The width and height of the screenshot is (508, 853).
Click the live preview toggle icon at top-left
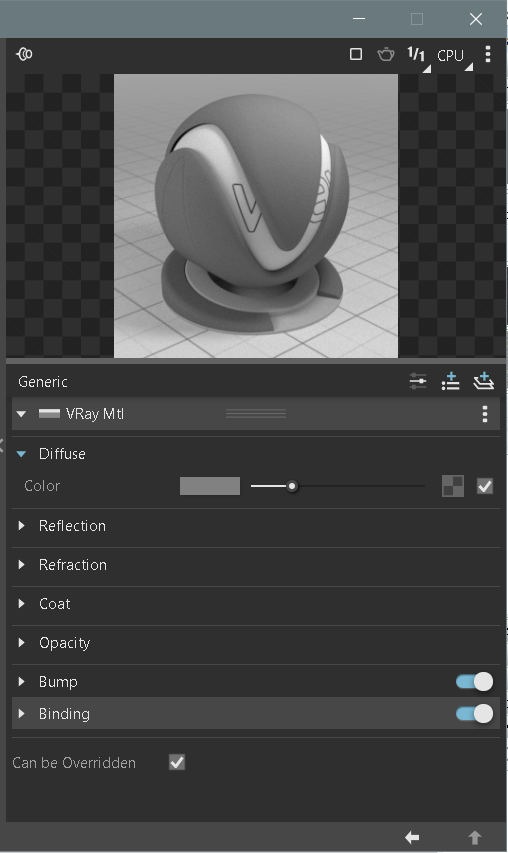point(24,54)
